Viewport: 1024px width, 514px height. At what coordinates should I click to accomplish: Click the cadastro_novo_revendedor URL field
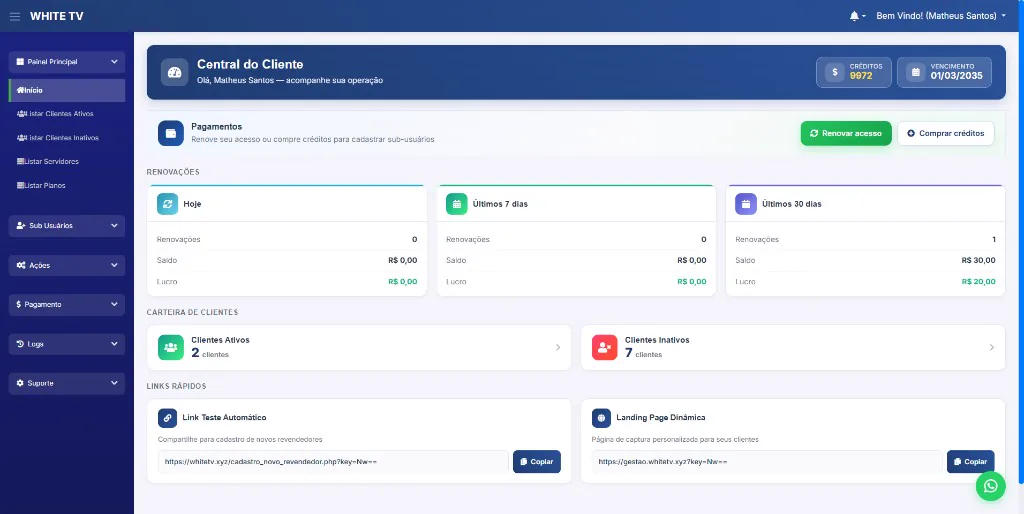coord(333,462)
